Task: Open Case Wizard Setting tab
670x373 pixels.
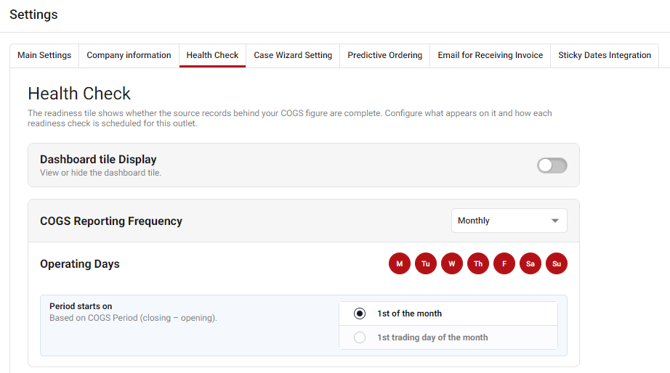Action: [293, 55]
